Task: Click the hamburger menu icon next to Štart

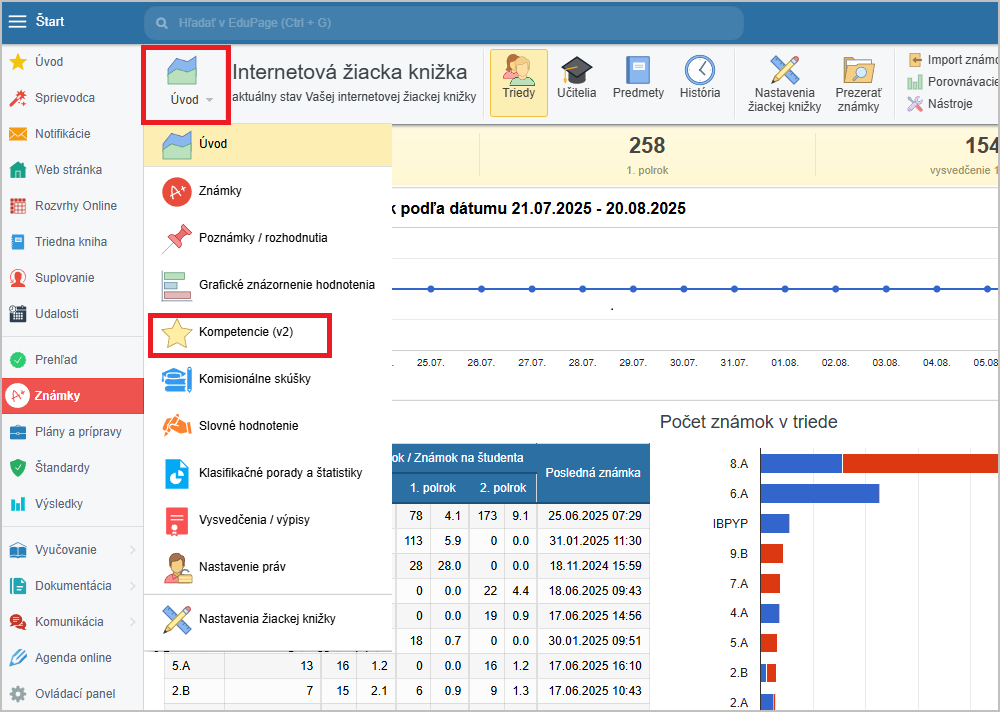Action: [x=17, y=21]
